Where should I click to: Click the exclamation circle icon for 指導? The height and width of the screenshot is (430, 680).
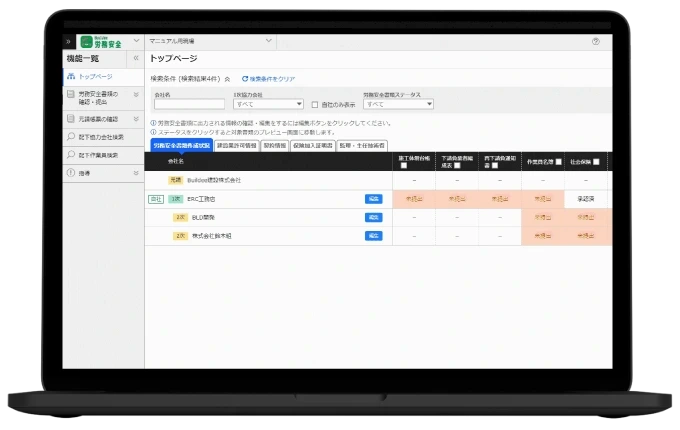71,173
